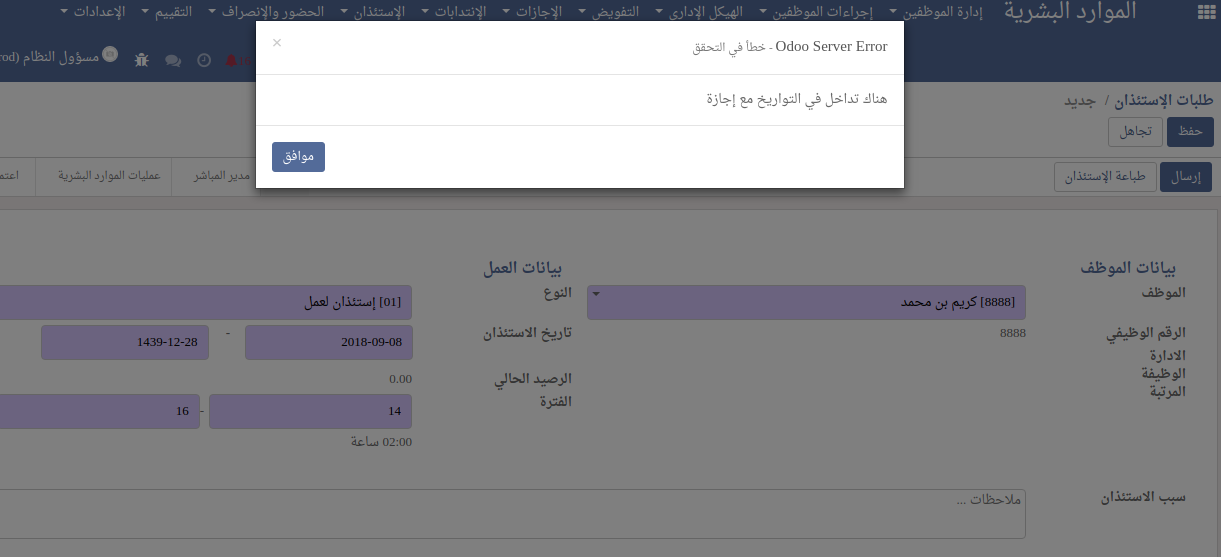Viewport: 1221px width, 557px height.
Task: Click the حفظ save button
Action: click(x=1190, y=131)
